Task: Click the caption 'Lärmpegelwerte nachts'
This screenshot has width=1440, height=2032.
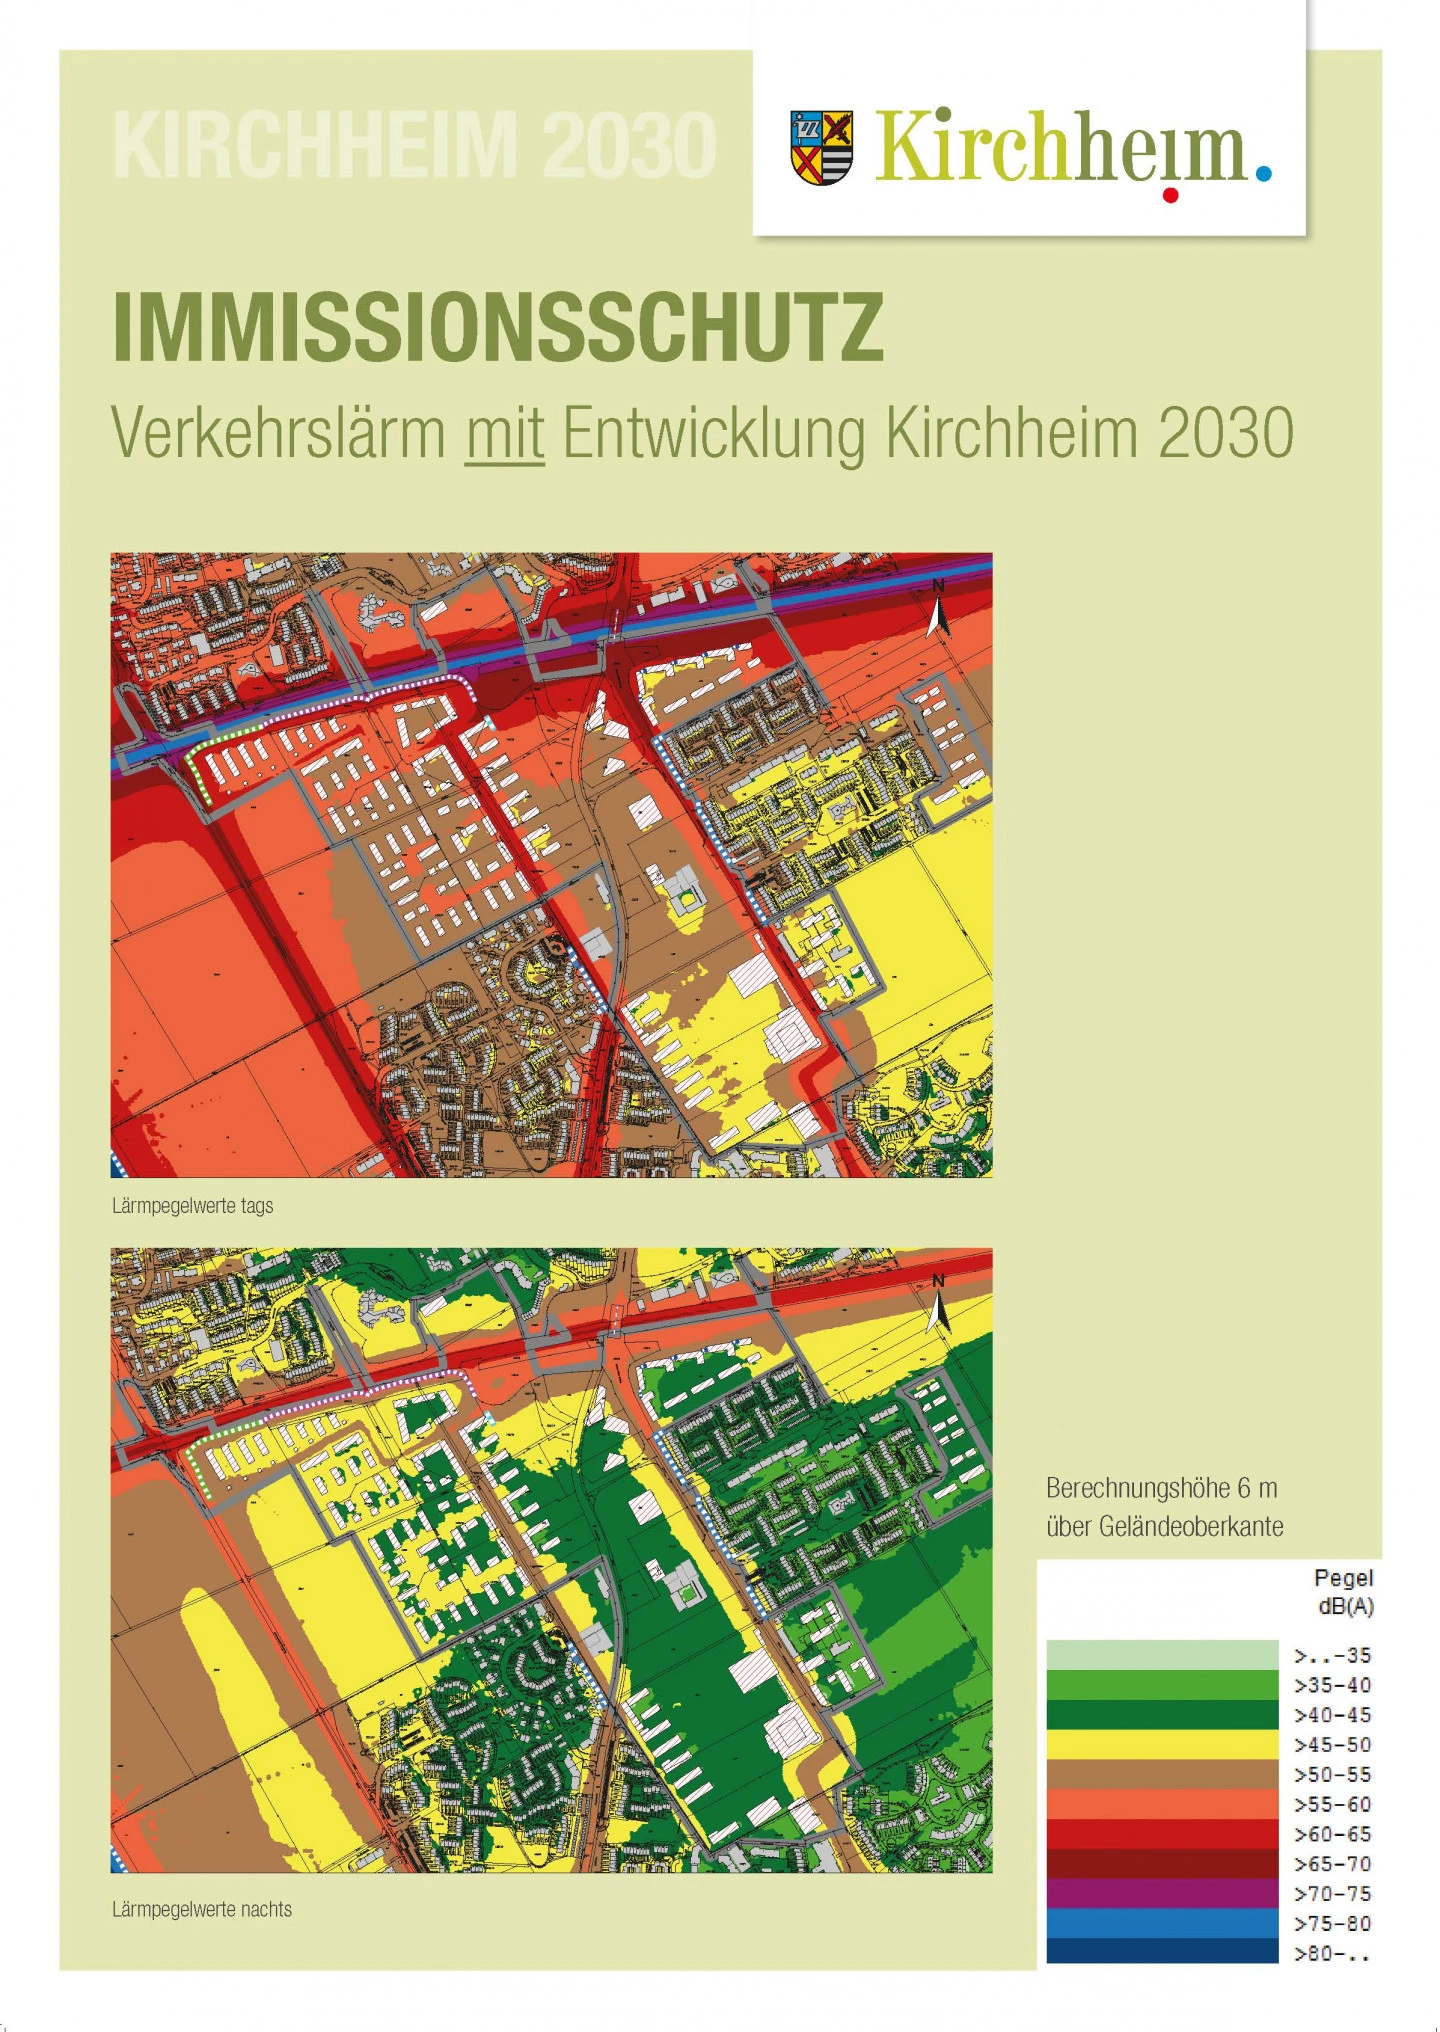Action: pyautogui.click(x=202, y=1909)
